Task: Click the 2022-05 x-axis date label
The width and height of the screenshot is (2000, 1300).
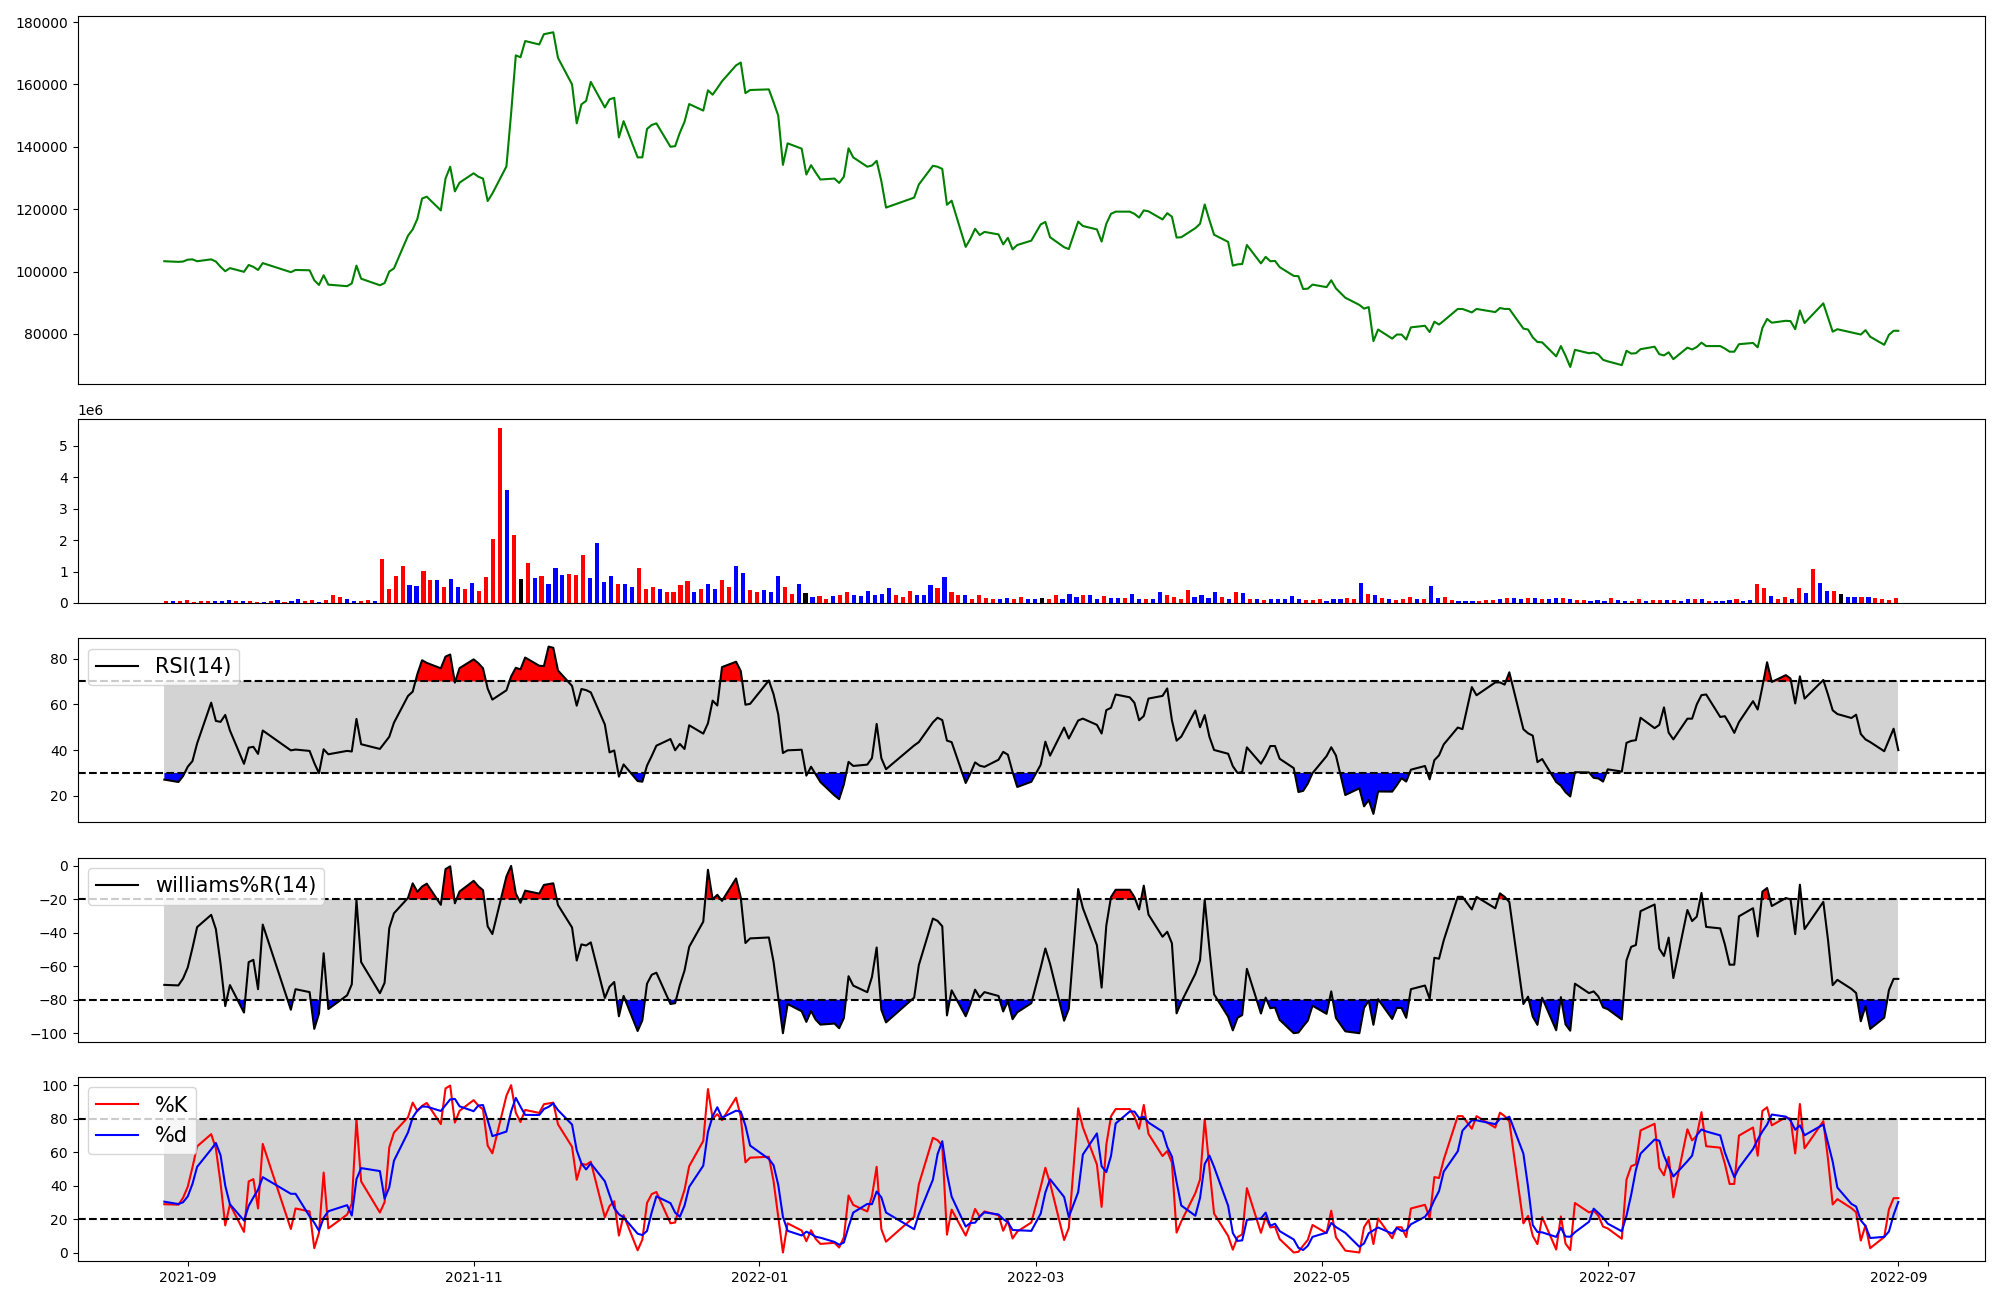Action: pyautogui.click(x=1322, y=1277)
